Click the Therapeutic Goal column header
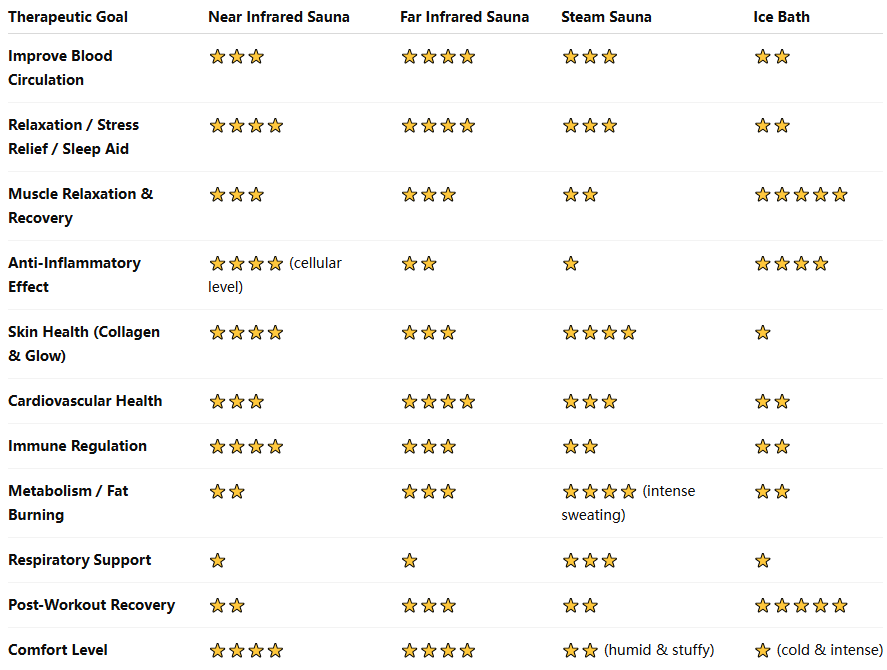Image resolution: width=887 pixels, height=670 pixels. pos(68,17)
